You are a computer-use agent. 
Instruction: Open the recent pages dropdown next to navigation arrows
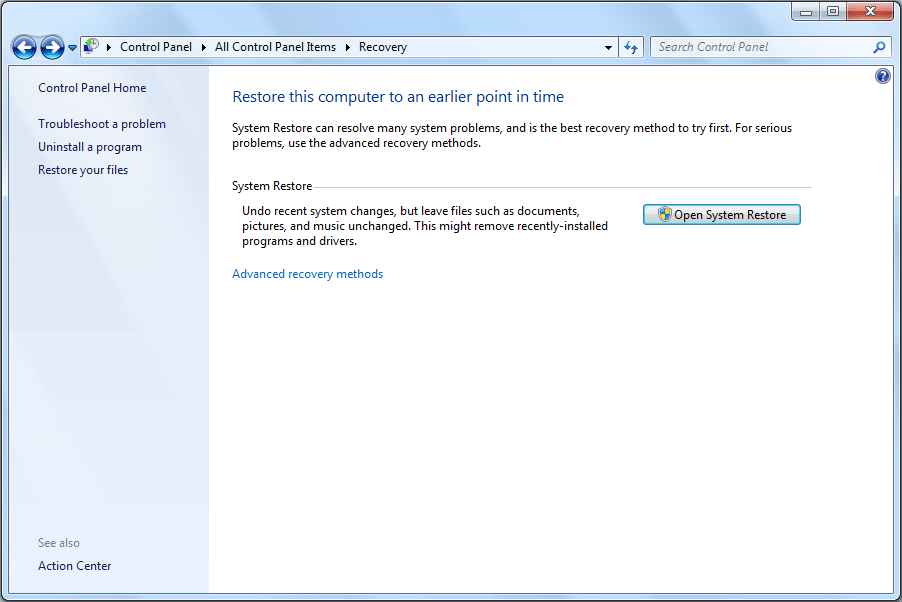[x=70, y=47]
